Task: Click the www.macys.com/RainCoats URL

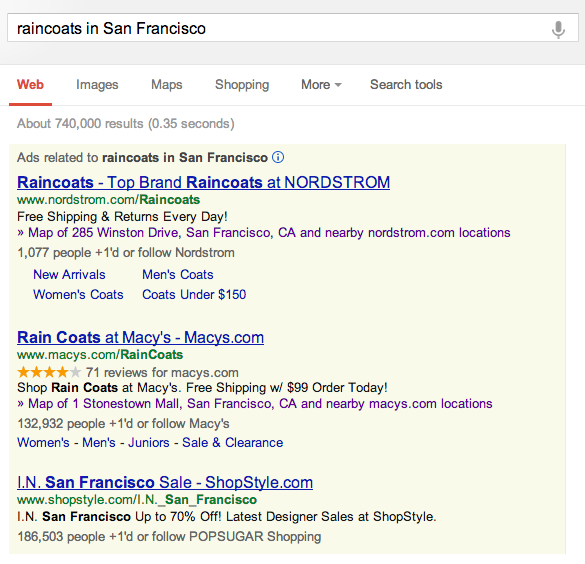Action: tap(100, 354)
